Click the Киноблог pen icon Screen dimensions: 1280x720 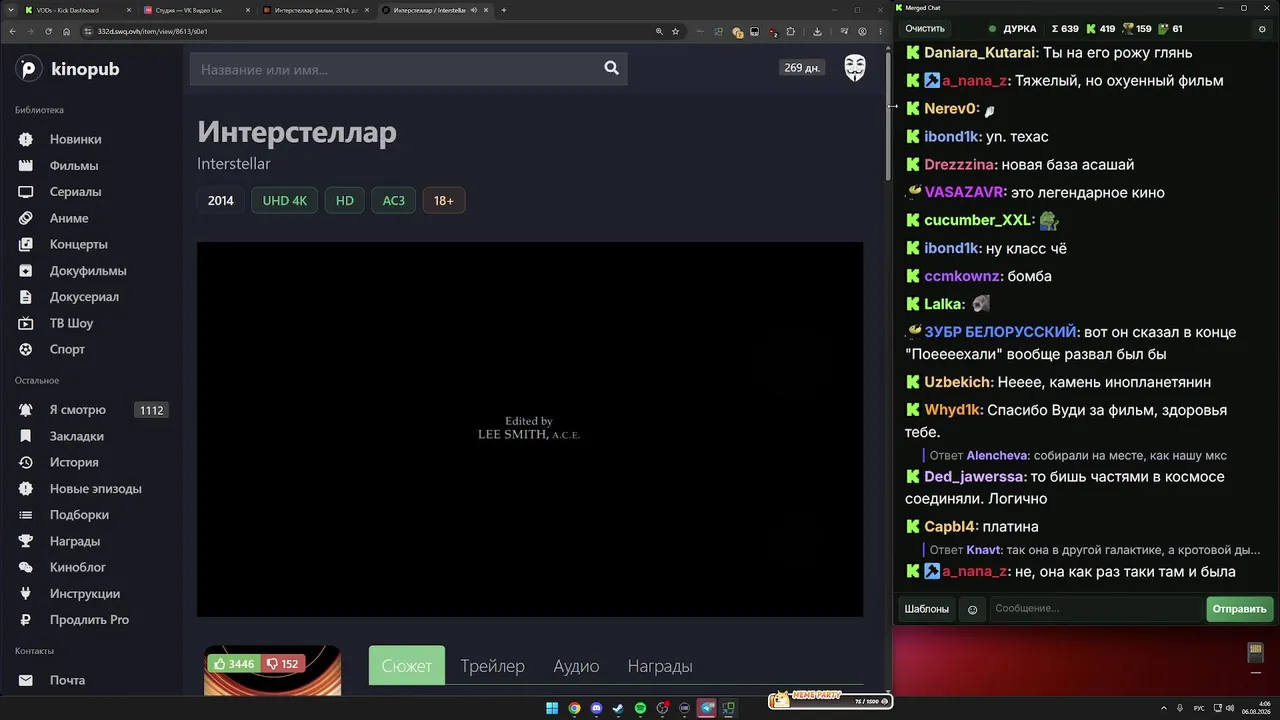(26, 567)
